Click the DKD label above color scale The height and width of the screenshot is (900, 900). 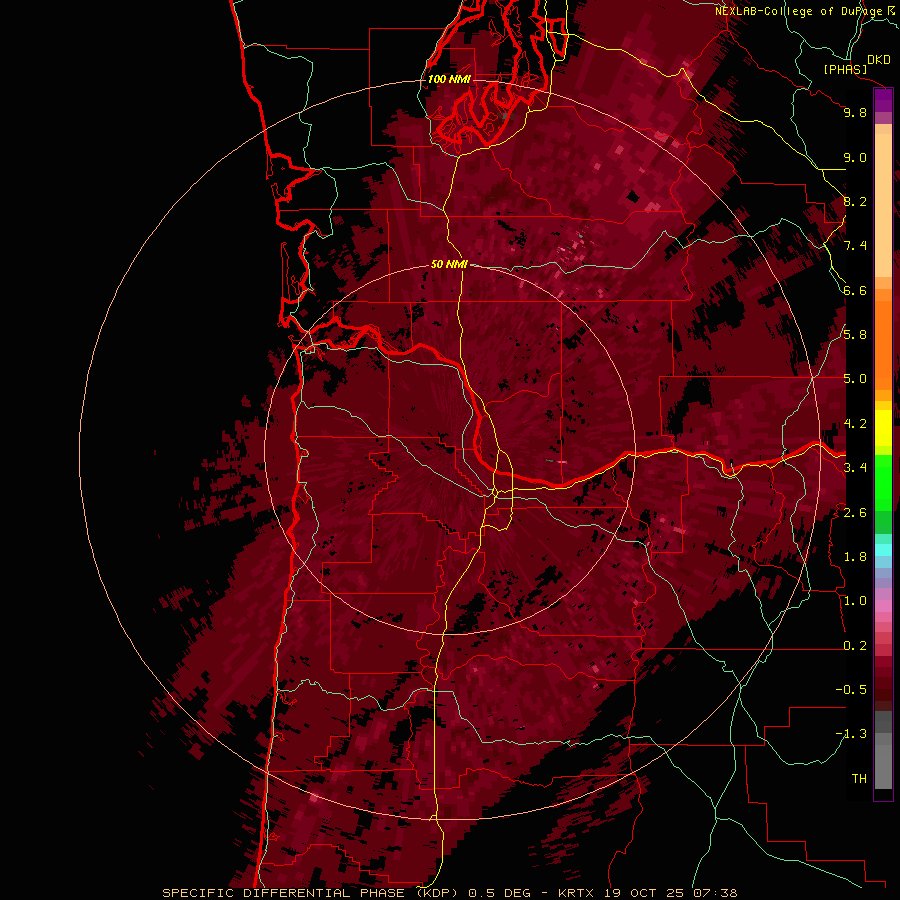coord(879,60)
